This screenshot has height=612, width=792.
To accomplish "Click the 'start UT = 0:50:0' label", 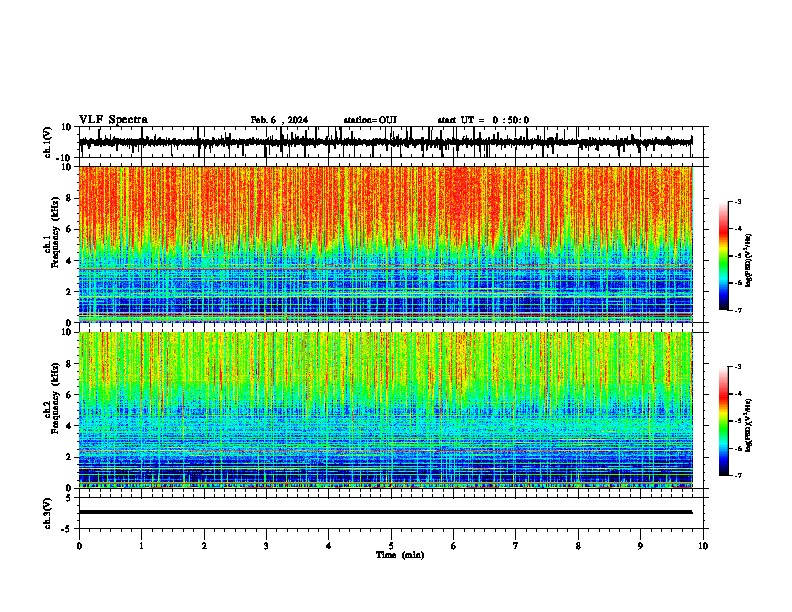I will (483, 120).
